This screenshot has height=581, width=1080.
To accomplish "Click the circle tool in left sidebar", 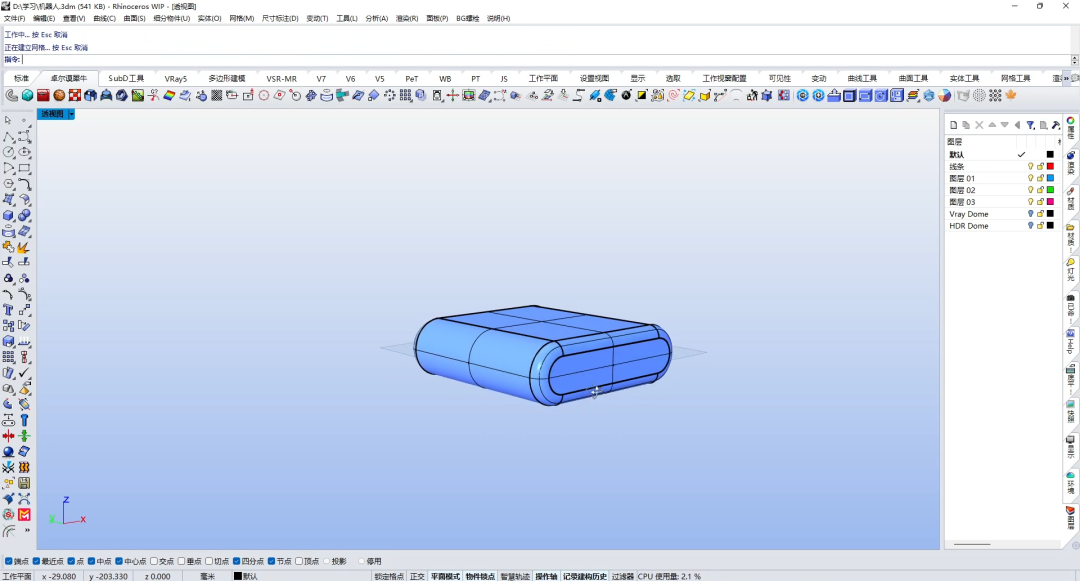I will coord(8,152).
